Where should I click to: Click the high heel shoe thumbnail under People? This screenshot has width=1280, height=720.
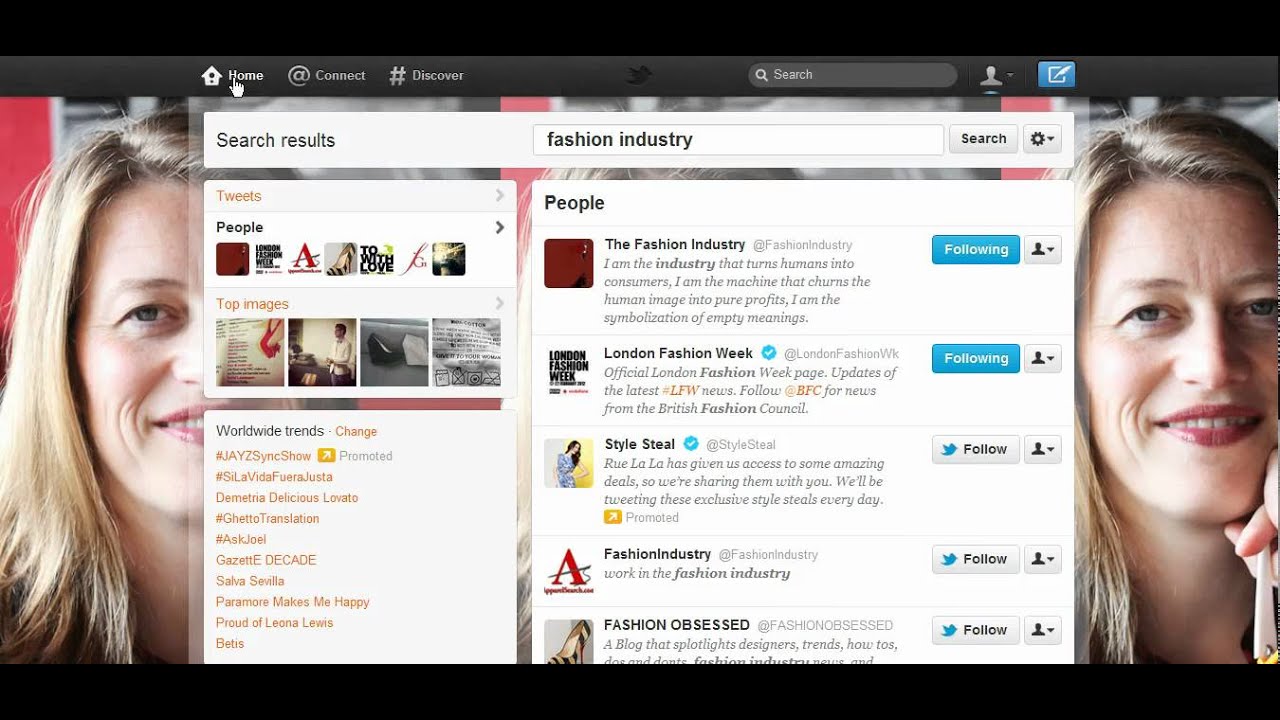341,259
